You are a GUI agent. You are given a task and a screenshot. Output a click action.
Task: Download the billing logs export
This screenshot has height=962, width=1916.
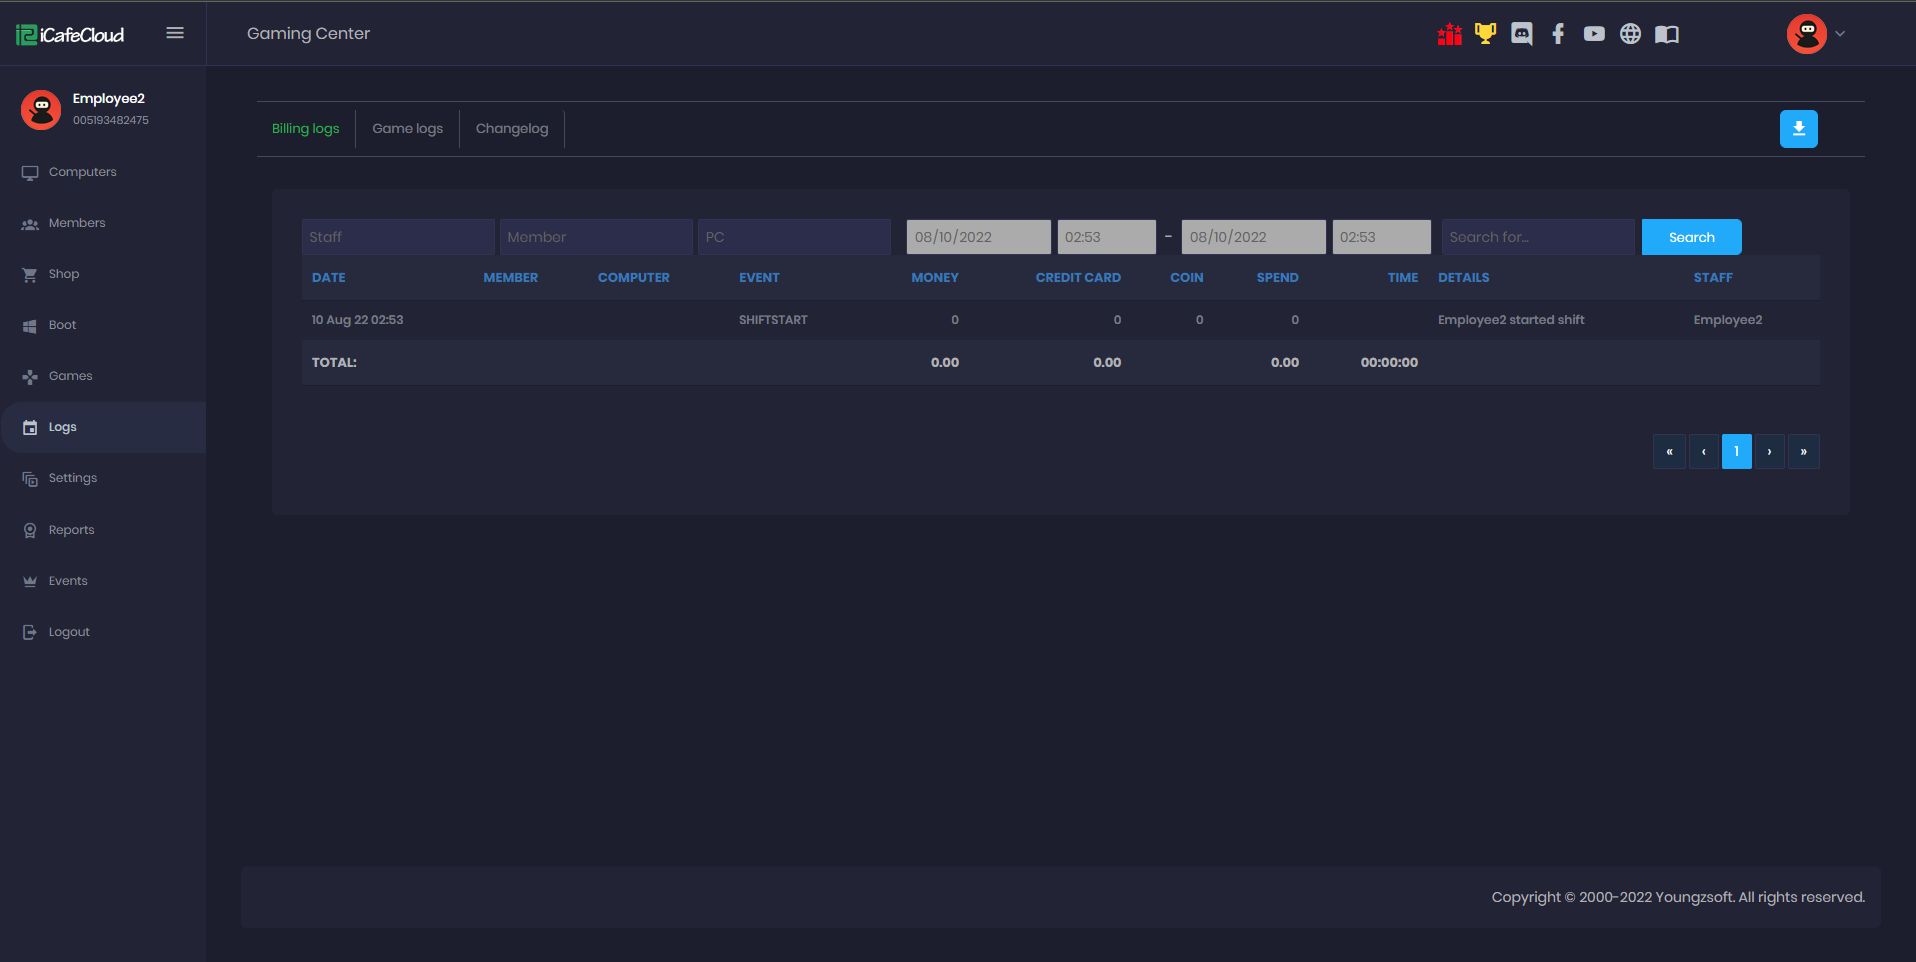point(1798,129)
